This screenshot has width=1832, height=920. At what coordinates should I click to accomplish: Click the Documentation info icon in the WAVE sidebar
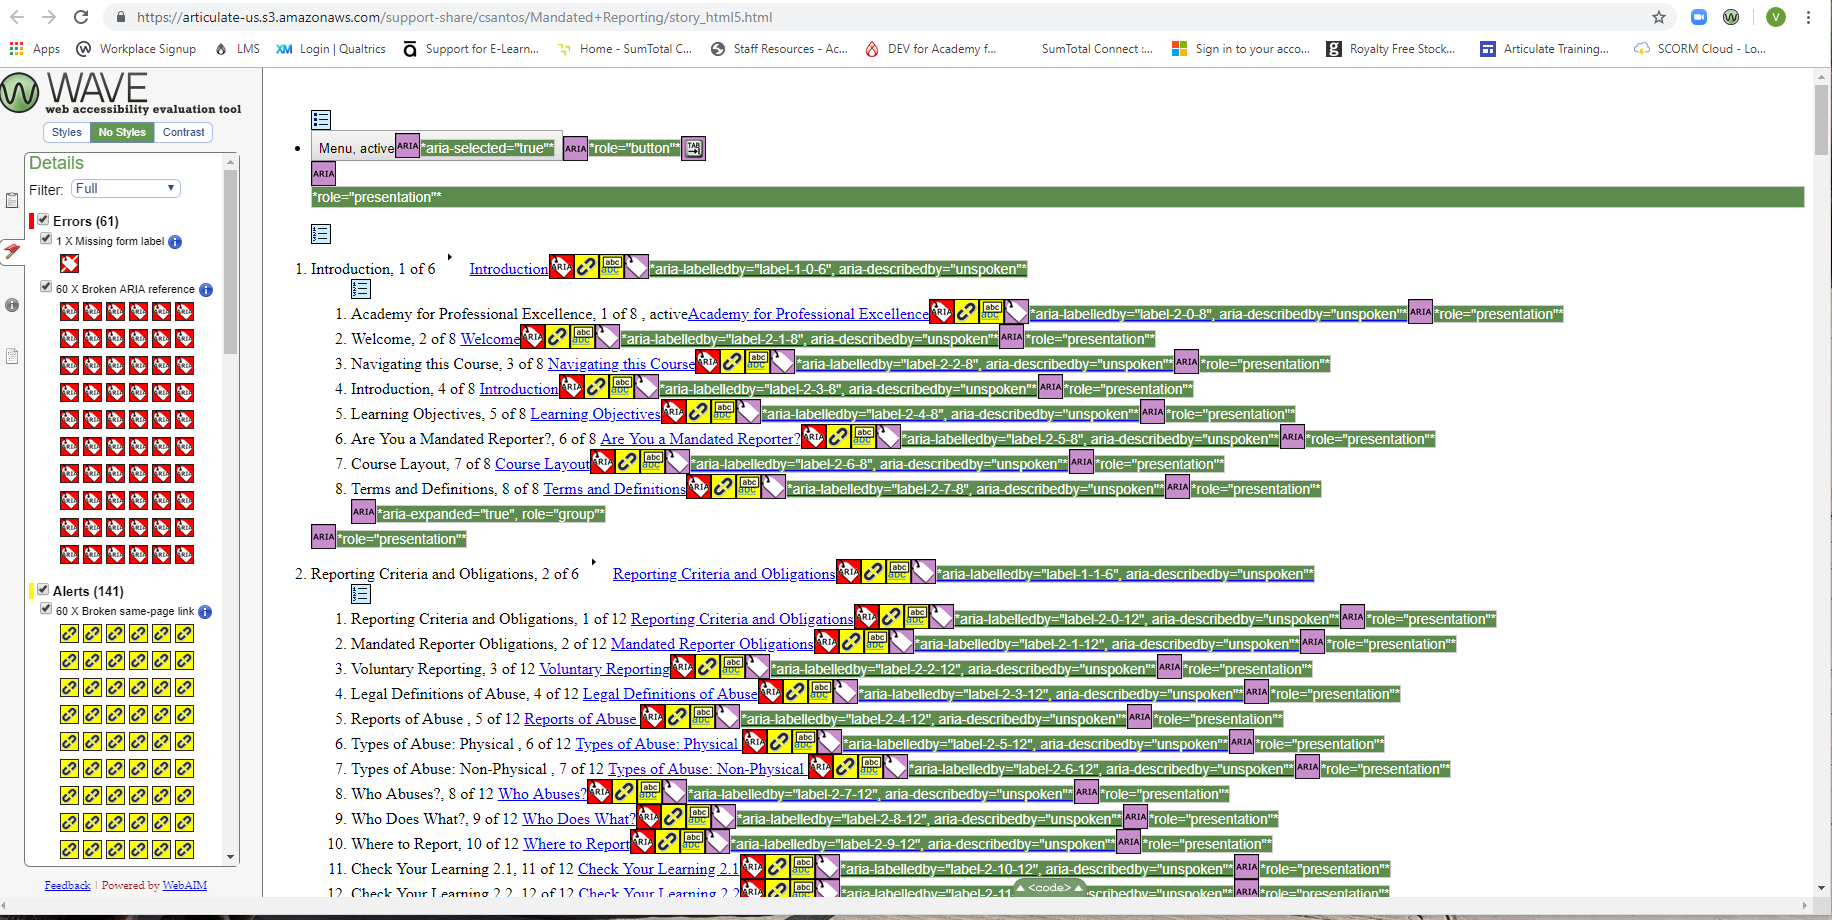pyautogui.click(x=12, y=305)
